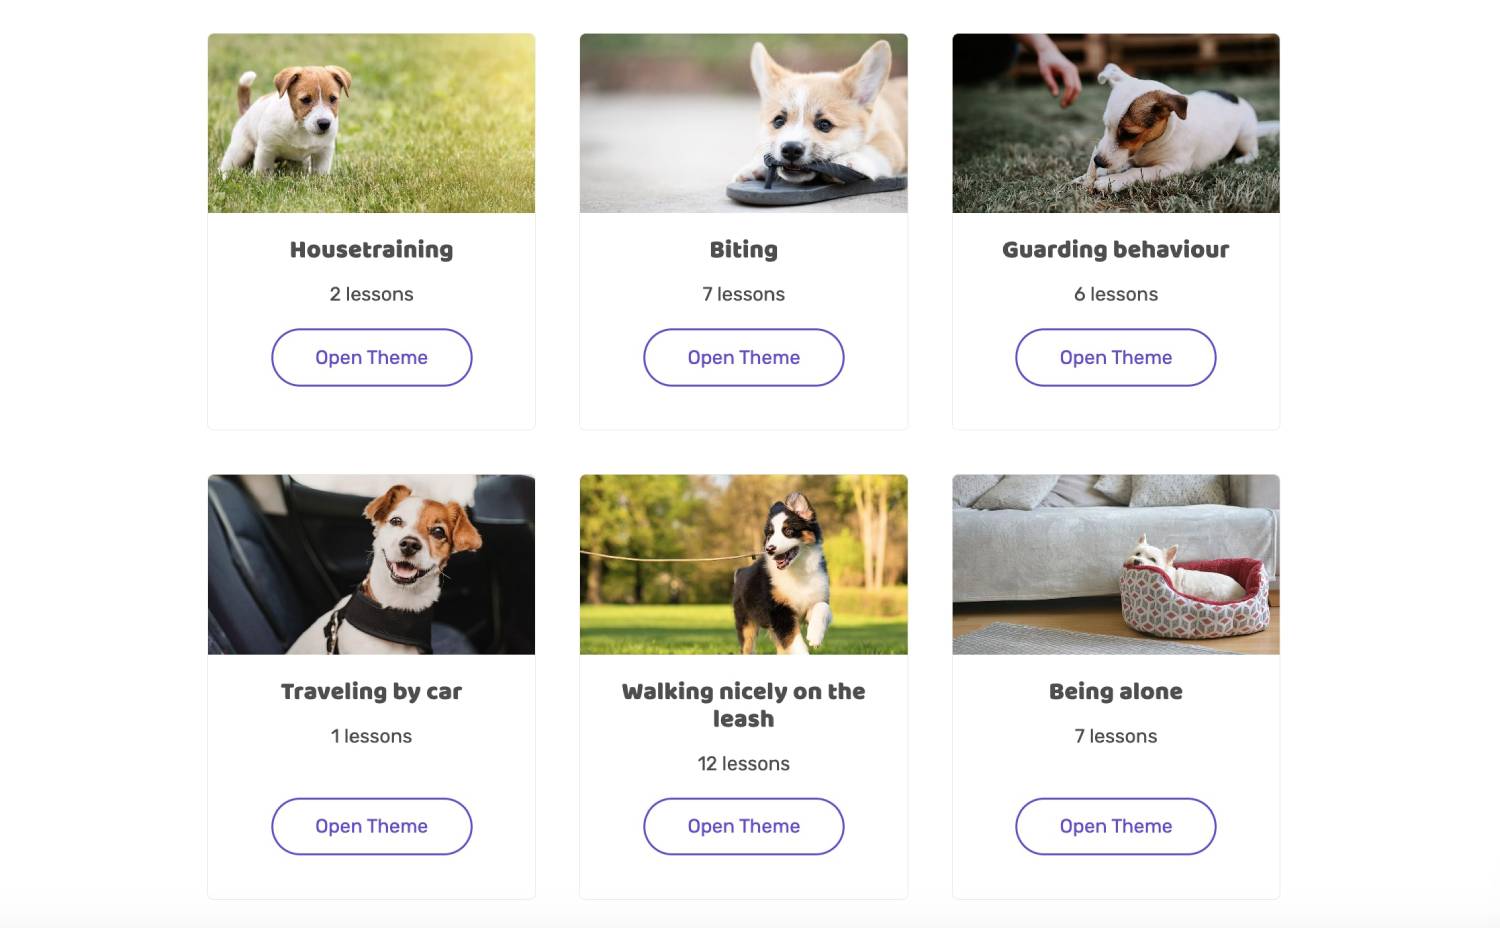Select the Biting heading

[743, 249]
